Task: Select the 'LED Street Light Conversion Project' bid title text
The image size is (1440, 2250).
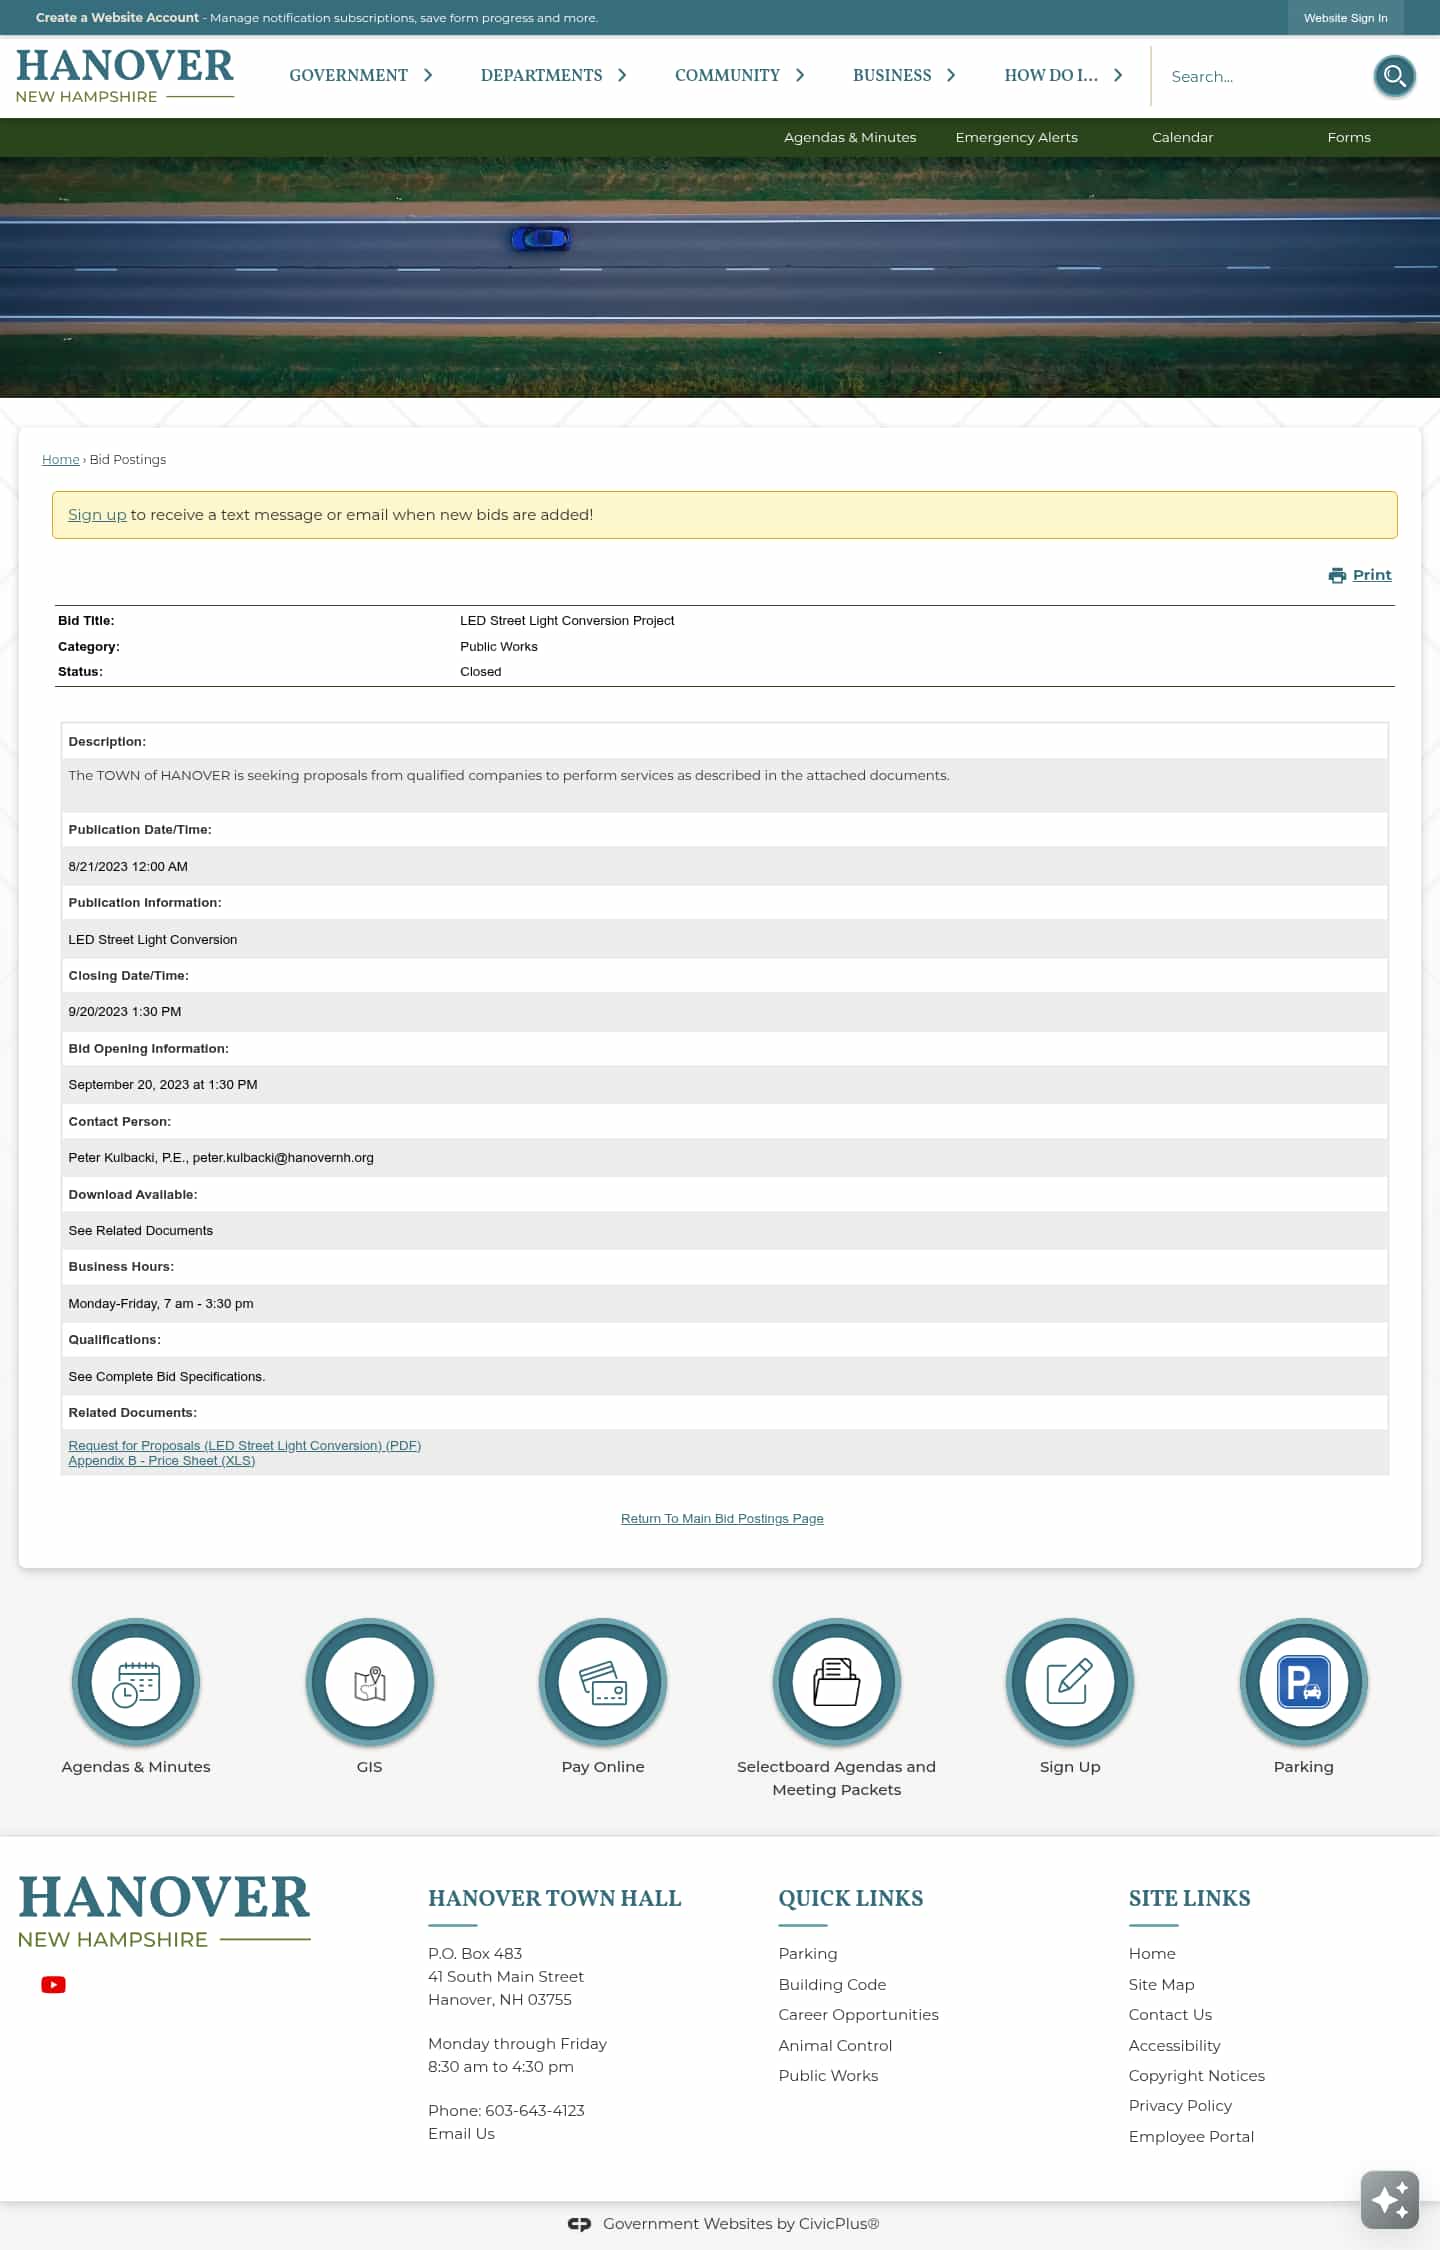Action: coord(567,620)
